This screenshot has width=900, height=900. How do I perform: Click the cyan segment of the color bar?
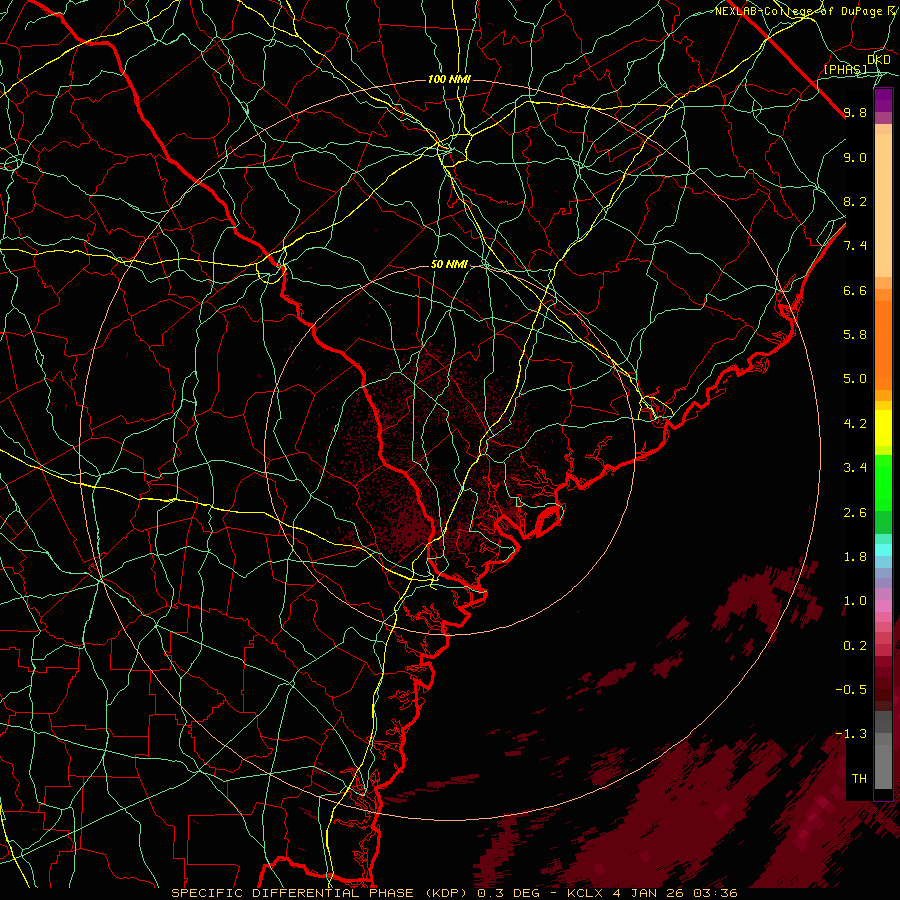point(883,549)
